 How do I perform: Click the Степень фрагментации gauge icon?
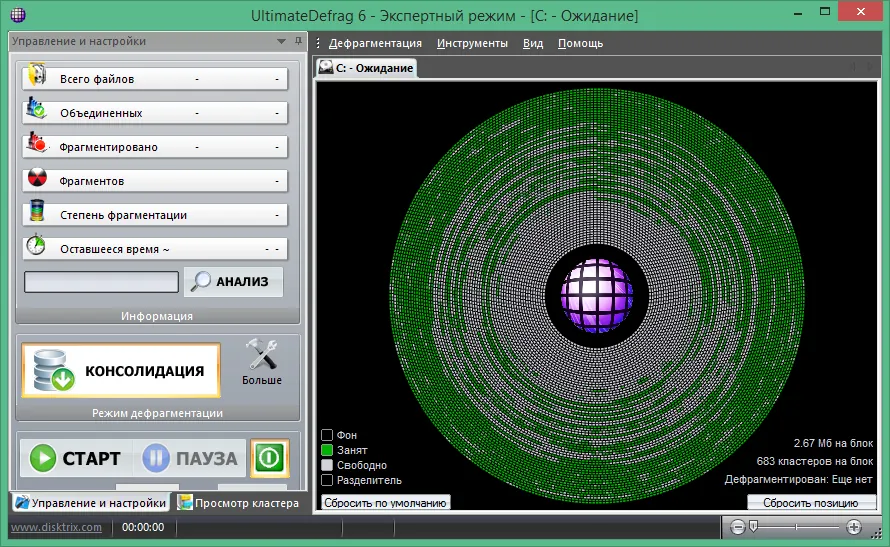[37, 211]
